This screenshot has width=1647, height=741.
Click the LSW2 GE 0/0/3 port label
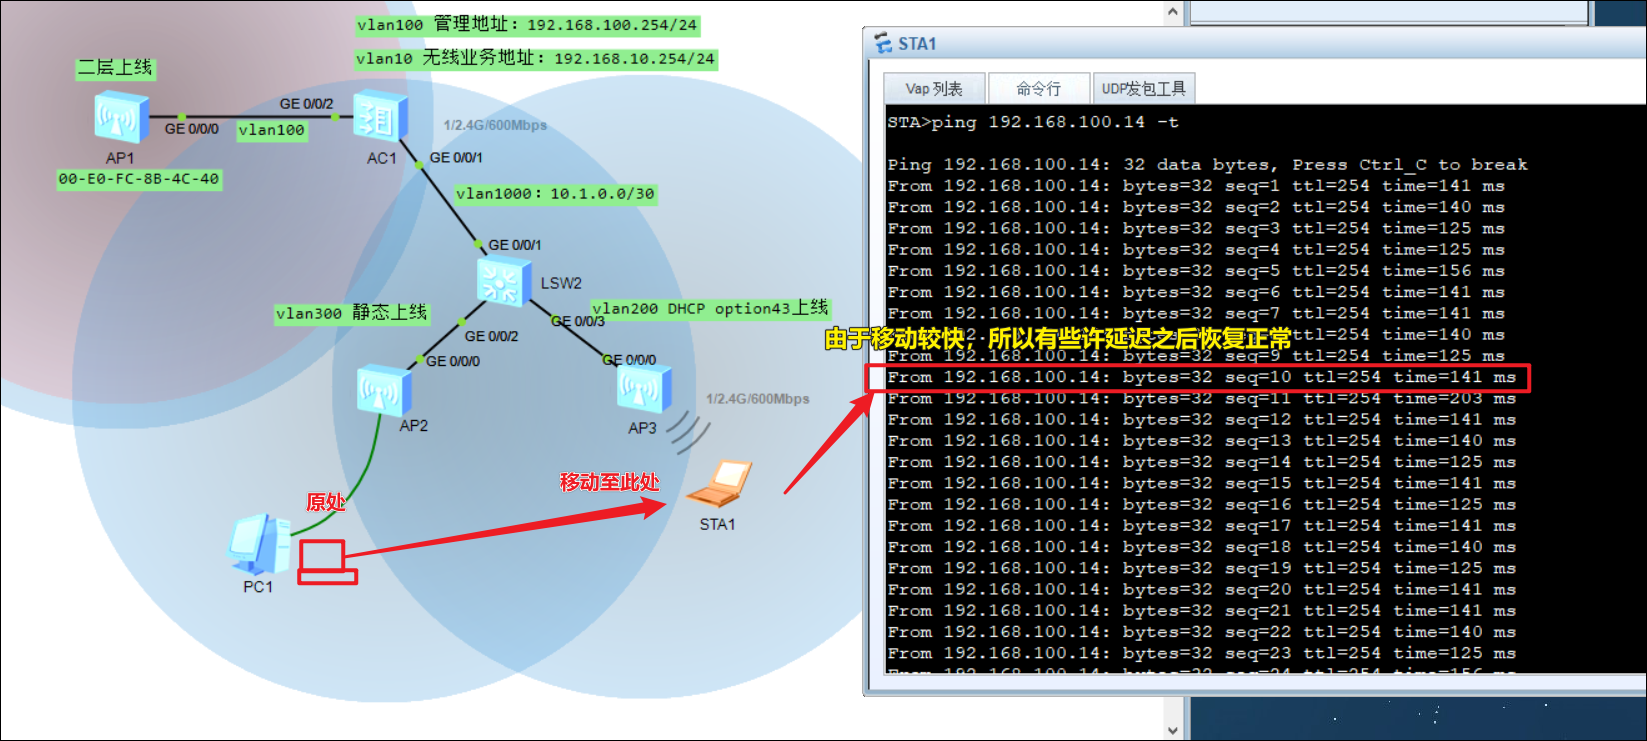[x=578, y=321]
